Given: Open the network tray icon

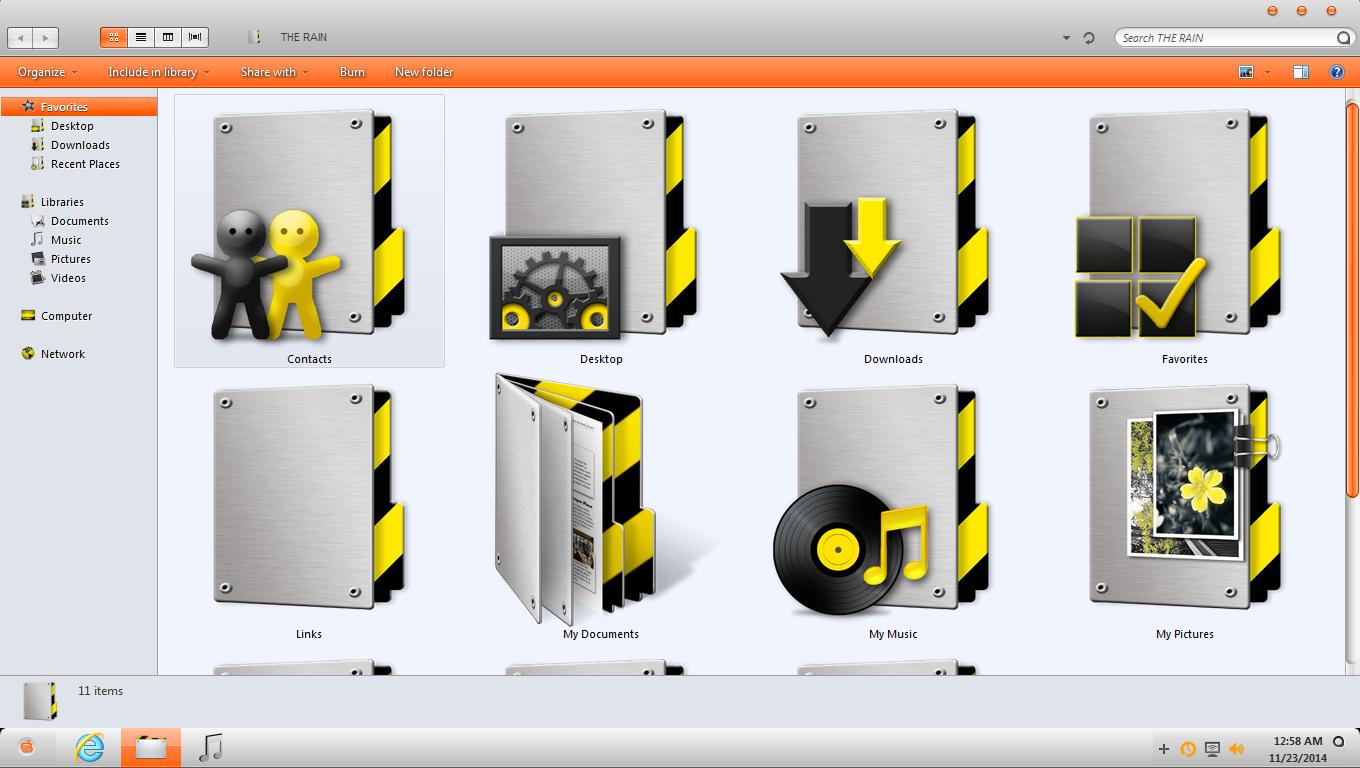Looking at the screenshot, I should (1212, 749).
